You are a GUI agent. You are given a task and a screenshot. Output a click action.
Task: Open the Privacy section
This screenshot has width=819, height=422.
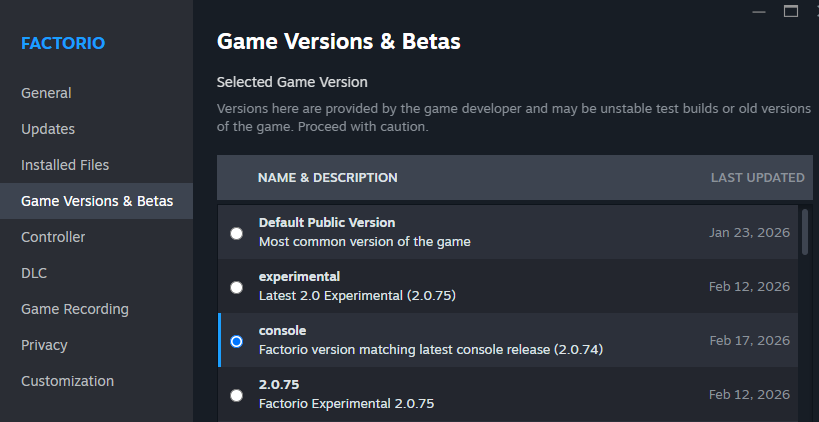pos(44,345)
